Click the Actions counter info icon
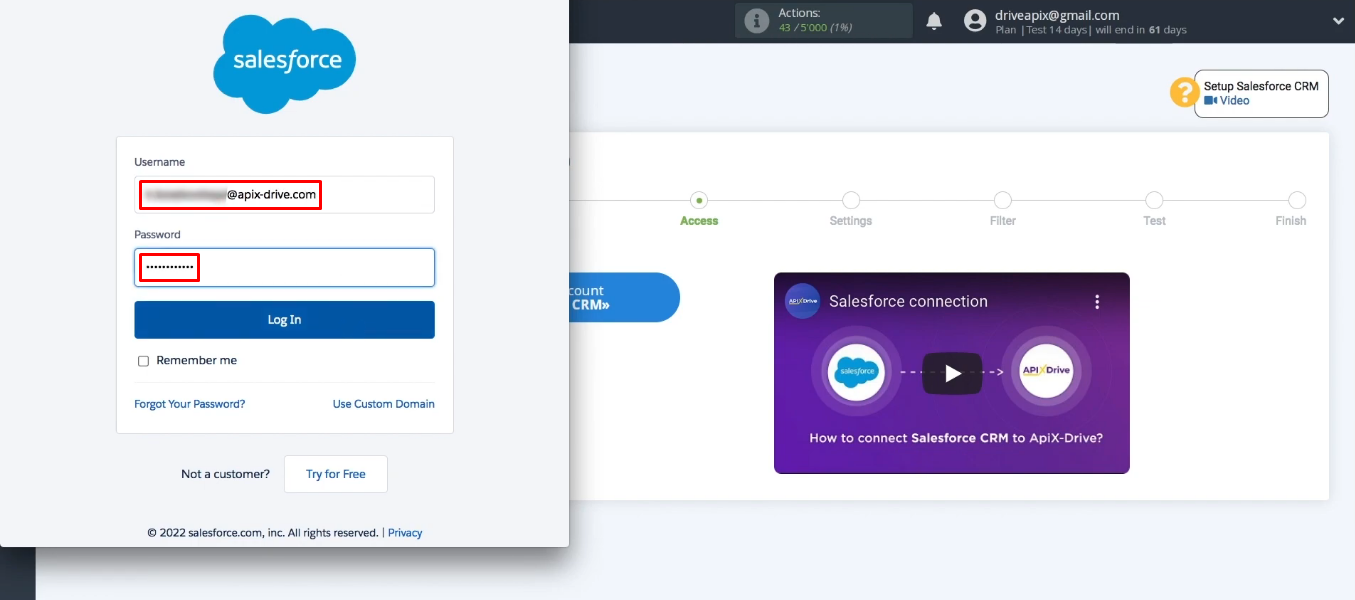This screenshot has width=1355, height=600. click(756, 20)
